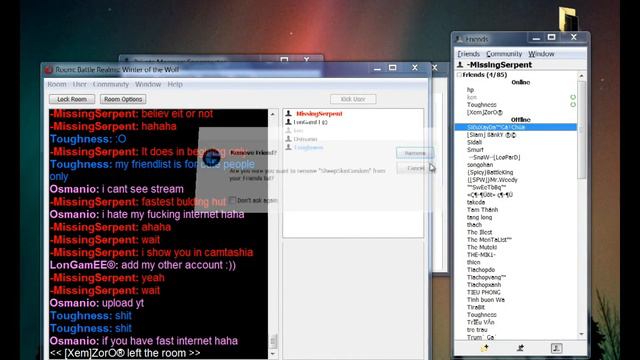Select "Tiachopdo" in the friends list
This screenshot has height=360, width=640.
tap(481, 269)
